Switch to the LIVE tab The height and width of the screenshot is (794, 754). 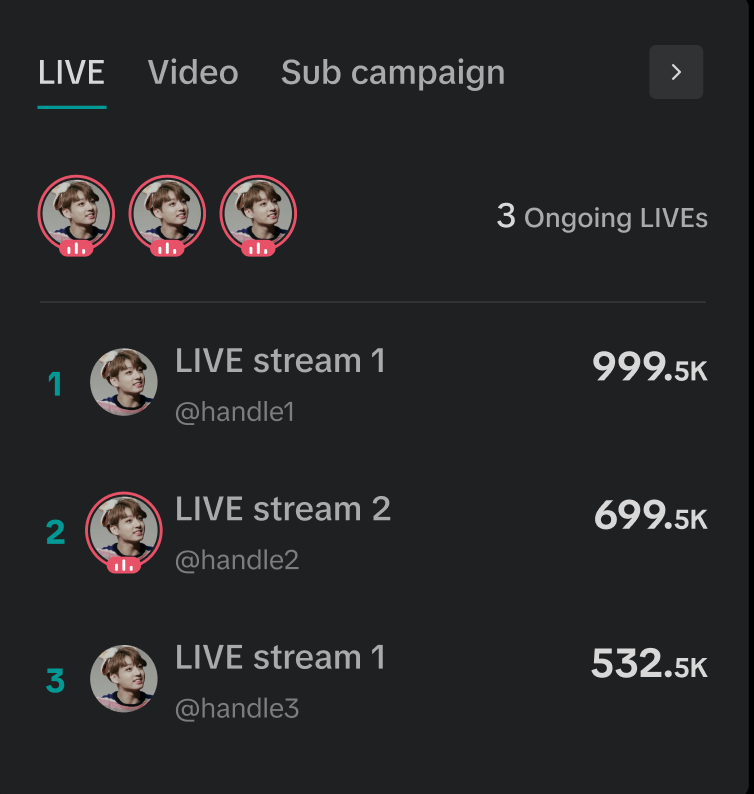click(x=71, y=73)
